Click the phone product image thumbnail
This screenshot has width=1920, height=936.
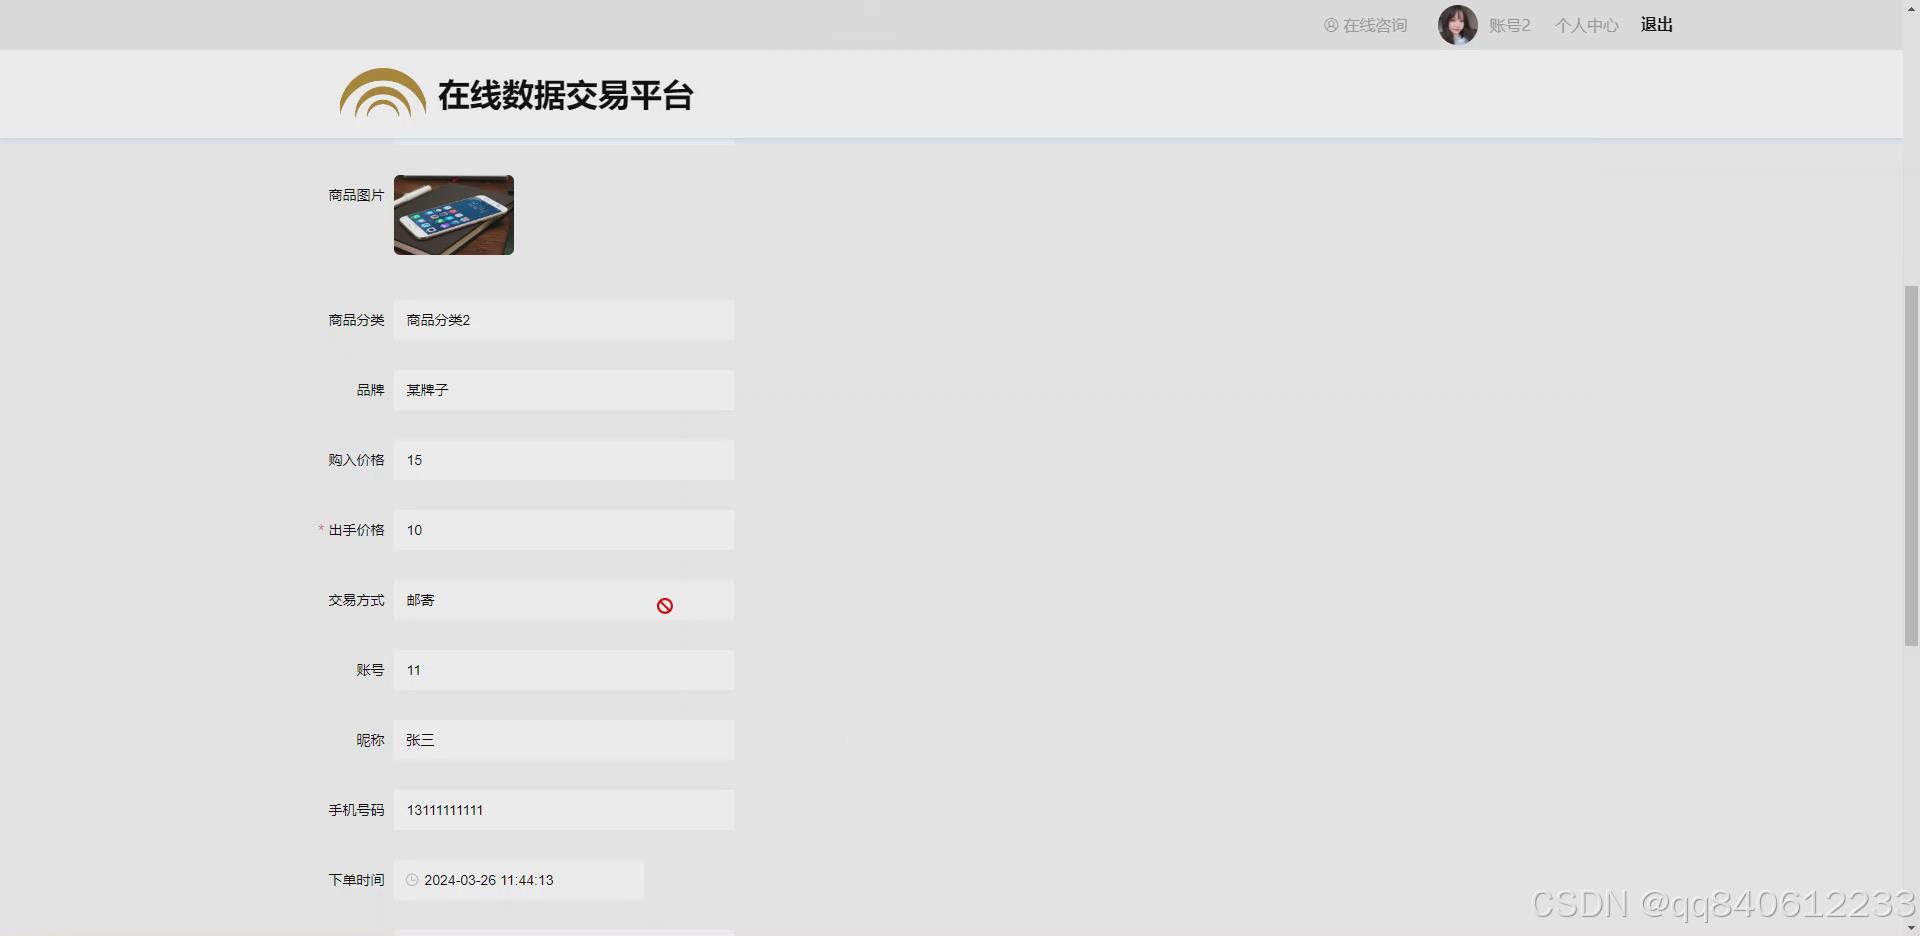[453, 214]
